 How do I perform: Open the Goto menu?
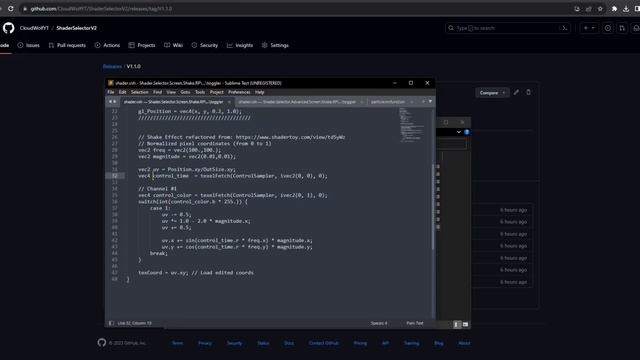pos(185,92)
